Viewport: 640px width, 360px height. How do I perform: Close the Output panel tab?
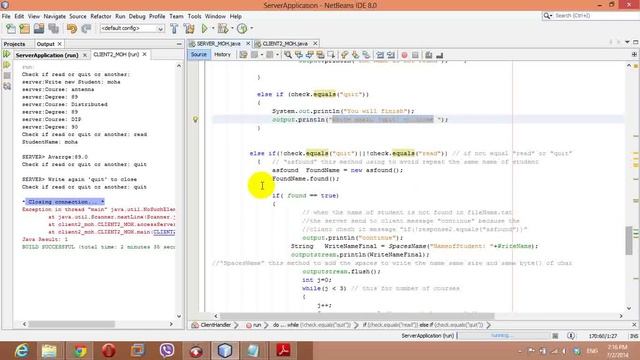pyautogui.click(x=60, y=44)
